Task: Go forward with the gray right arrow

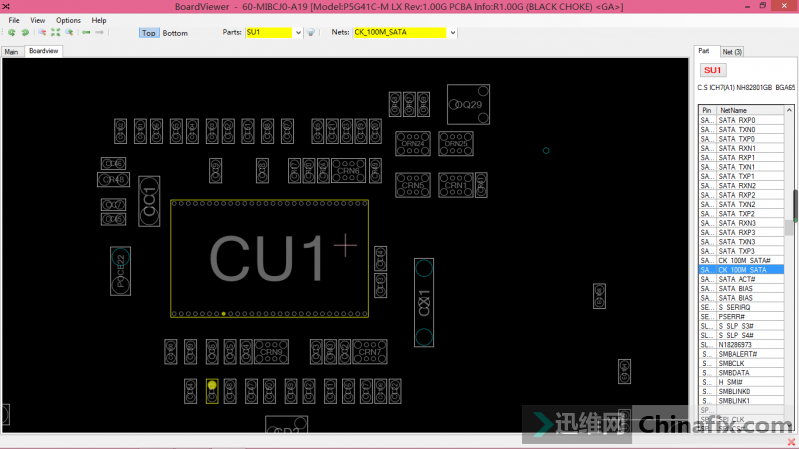Action: [x=99, y=33]
